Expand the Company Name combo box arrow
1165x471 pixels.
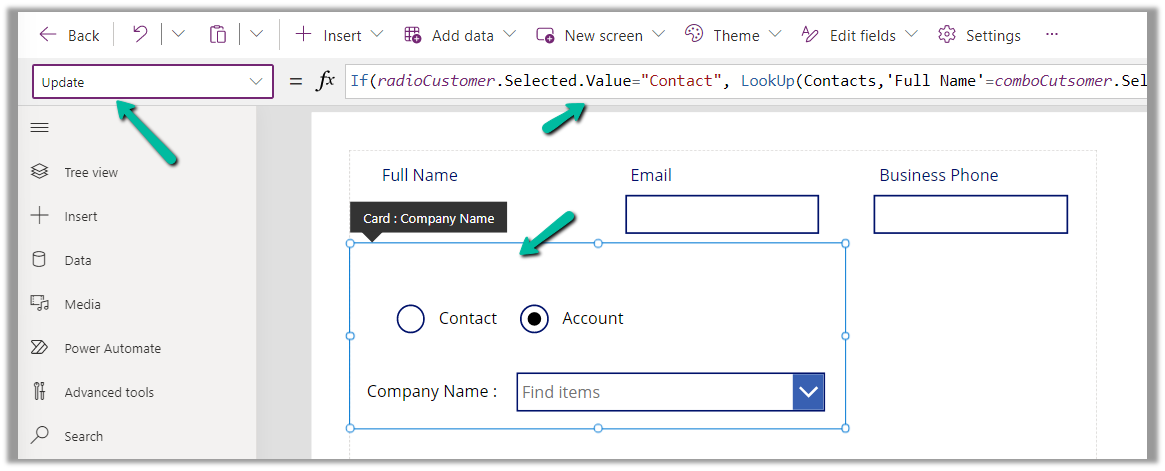808,392
